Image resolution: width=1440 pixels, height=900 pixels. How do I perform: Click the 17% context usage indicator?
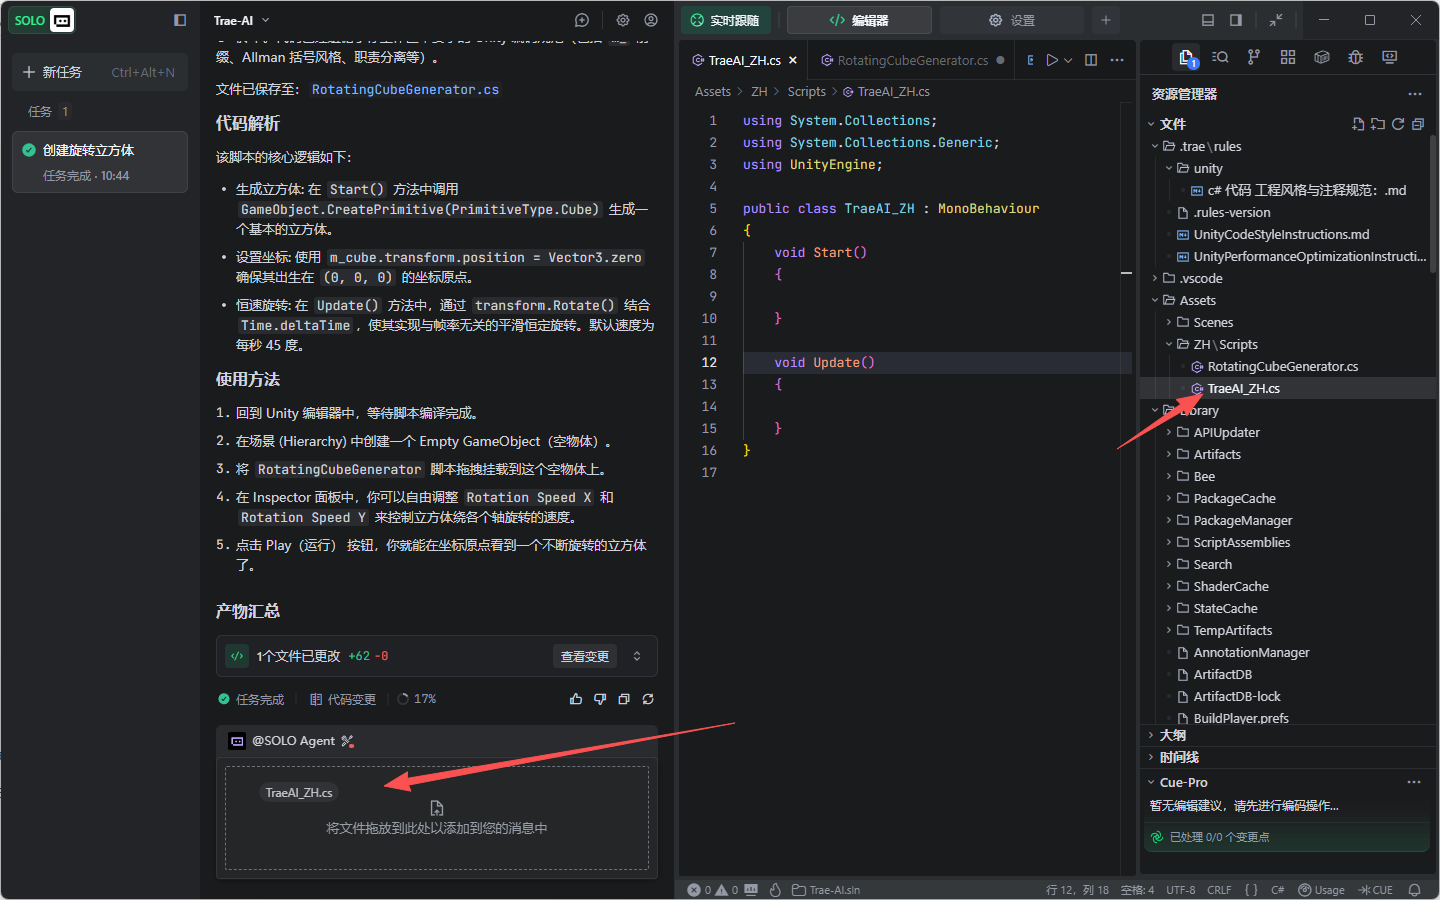(x=417, y=699)
